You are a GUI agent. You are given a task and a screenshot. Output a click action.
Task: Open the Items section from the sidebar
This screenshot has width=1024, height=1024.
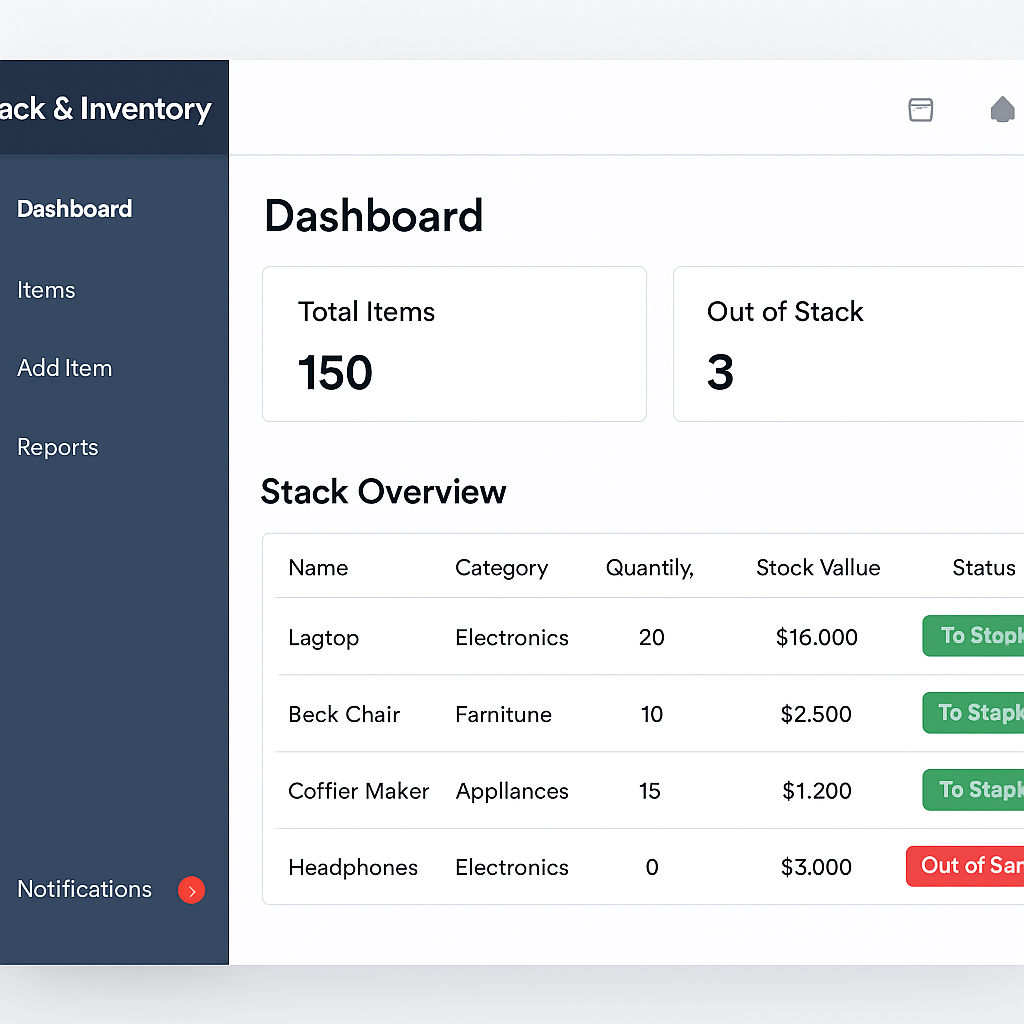46,290
